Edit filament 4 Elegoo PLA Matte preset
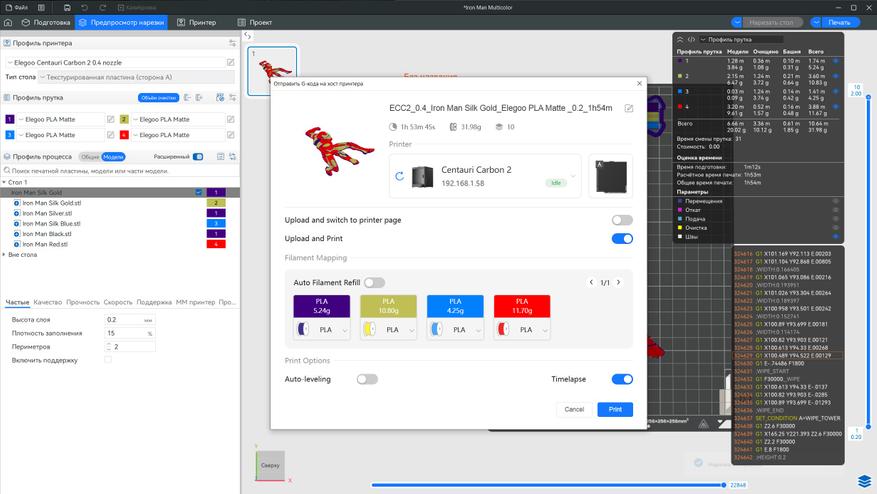Screen dimensions: 877x494 click(230, 135)
